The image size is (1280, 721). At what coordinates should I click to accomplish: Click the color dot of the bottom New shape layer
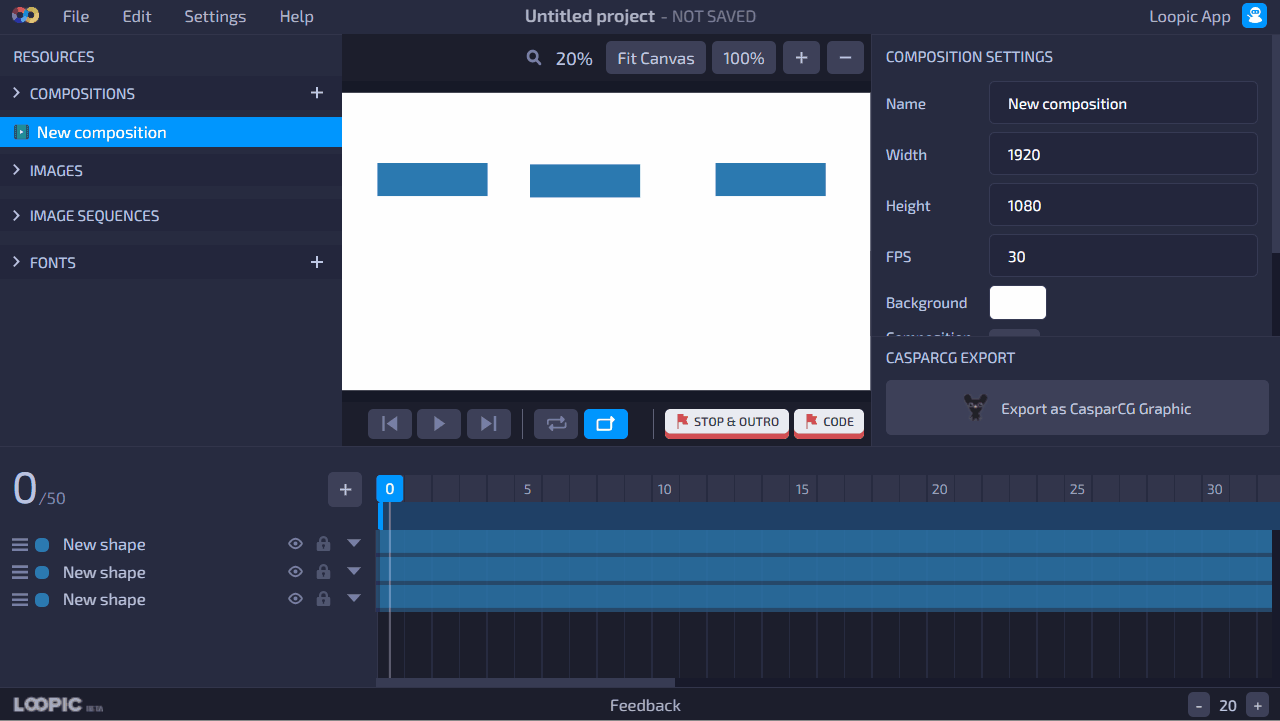coord(42,599)
